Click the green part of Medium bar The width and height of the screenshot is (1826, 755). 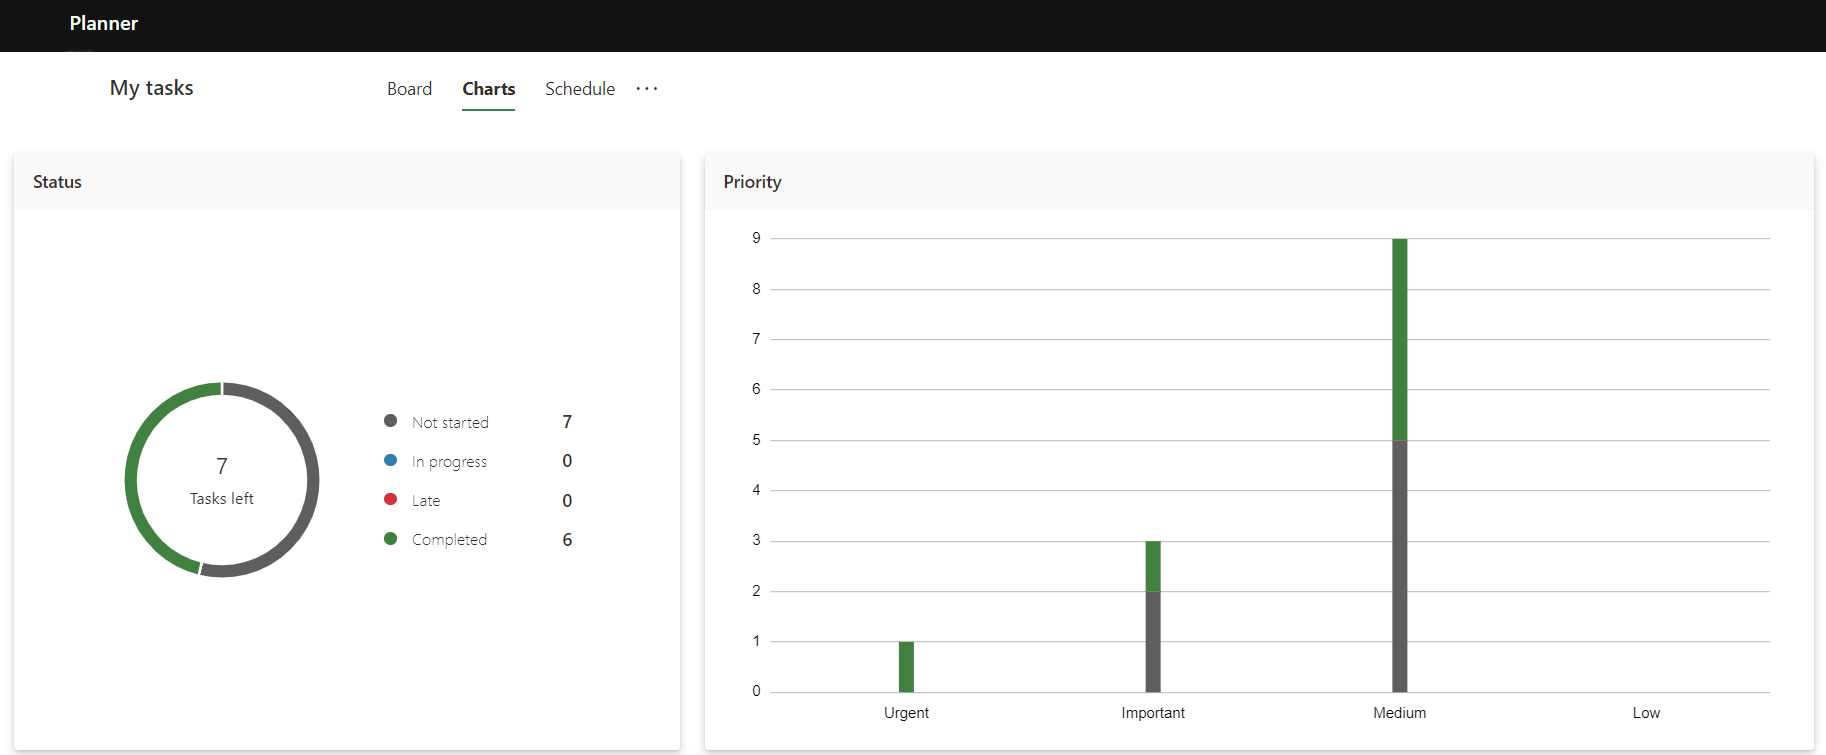[x=1400, y=339]
